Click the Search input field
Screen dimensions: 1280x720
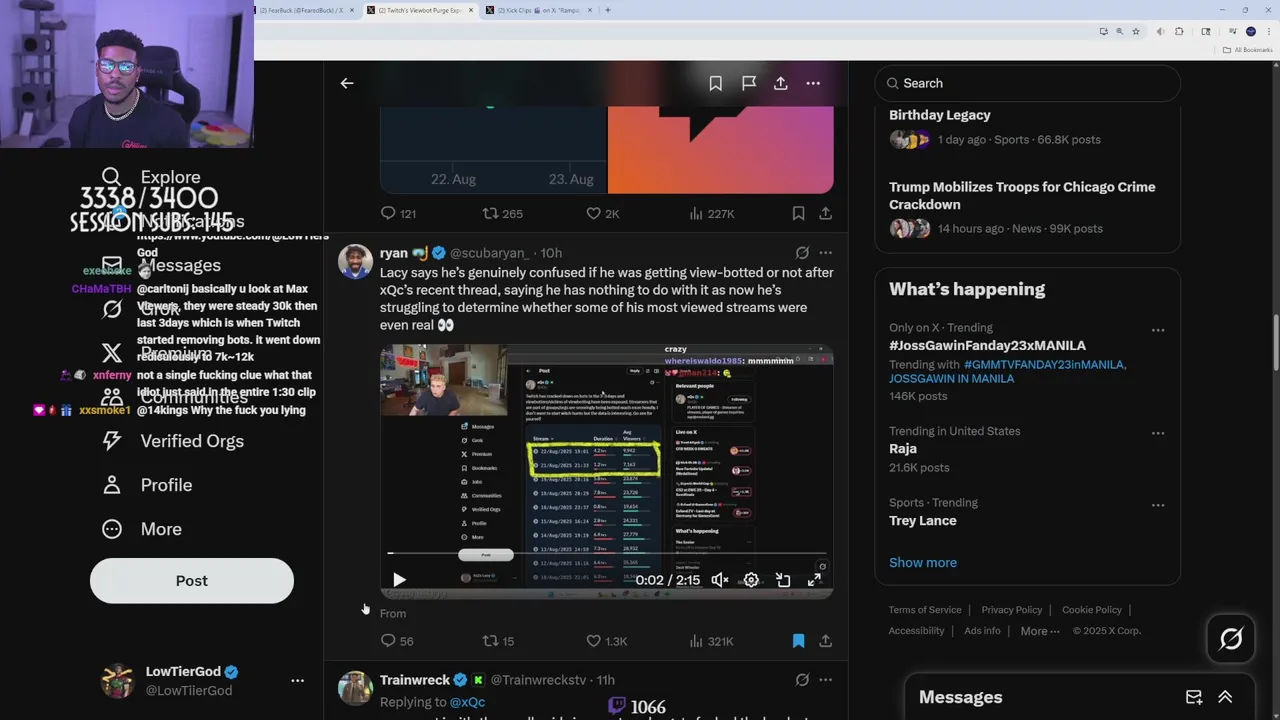(x=1028, y=83)
